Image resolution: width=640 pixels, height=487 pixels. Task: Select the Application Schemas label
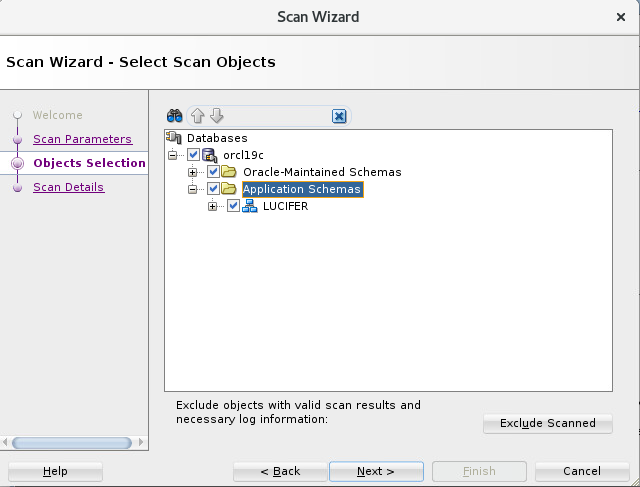(x=302, y=189)
